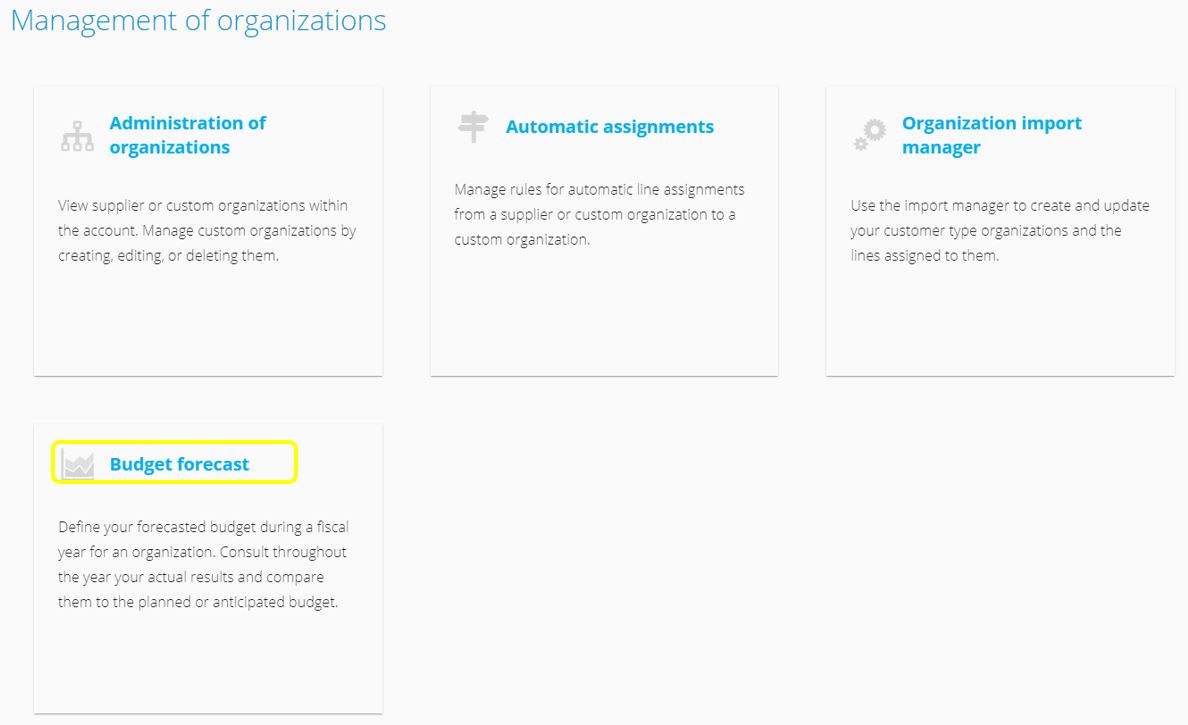Click the gears icon for Organization import manager

[x=870, y=135]
